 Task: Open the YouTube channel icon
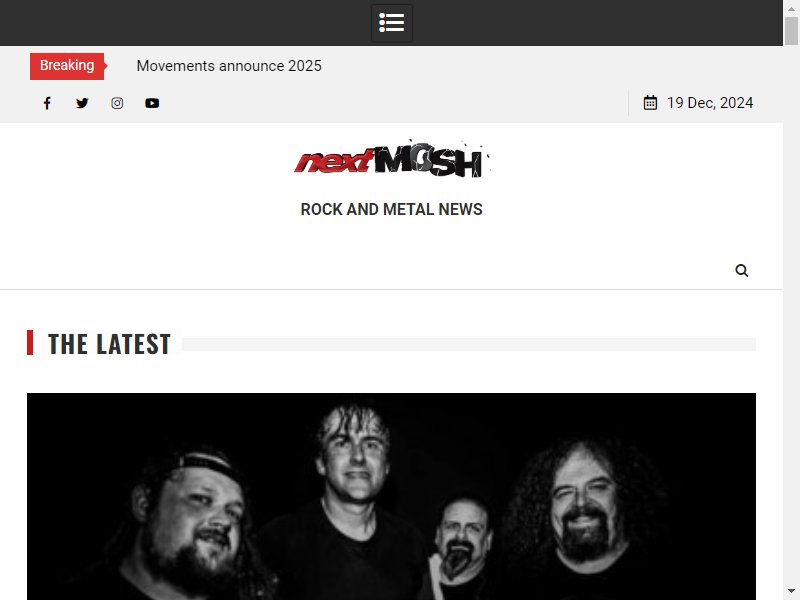click(152, 103)
